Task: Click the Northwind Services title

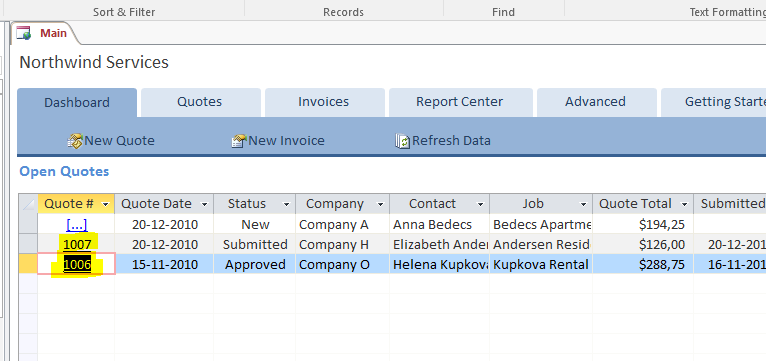Action: pyautogui.click(x=94, y=63)
